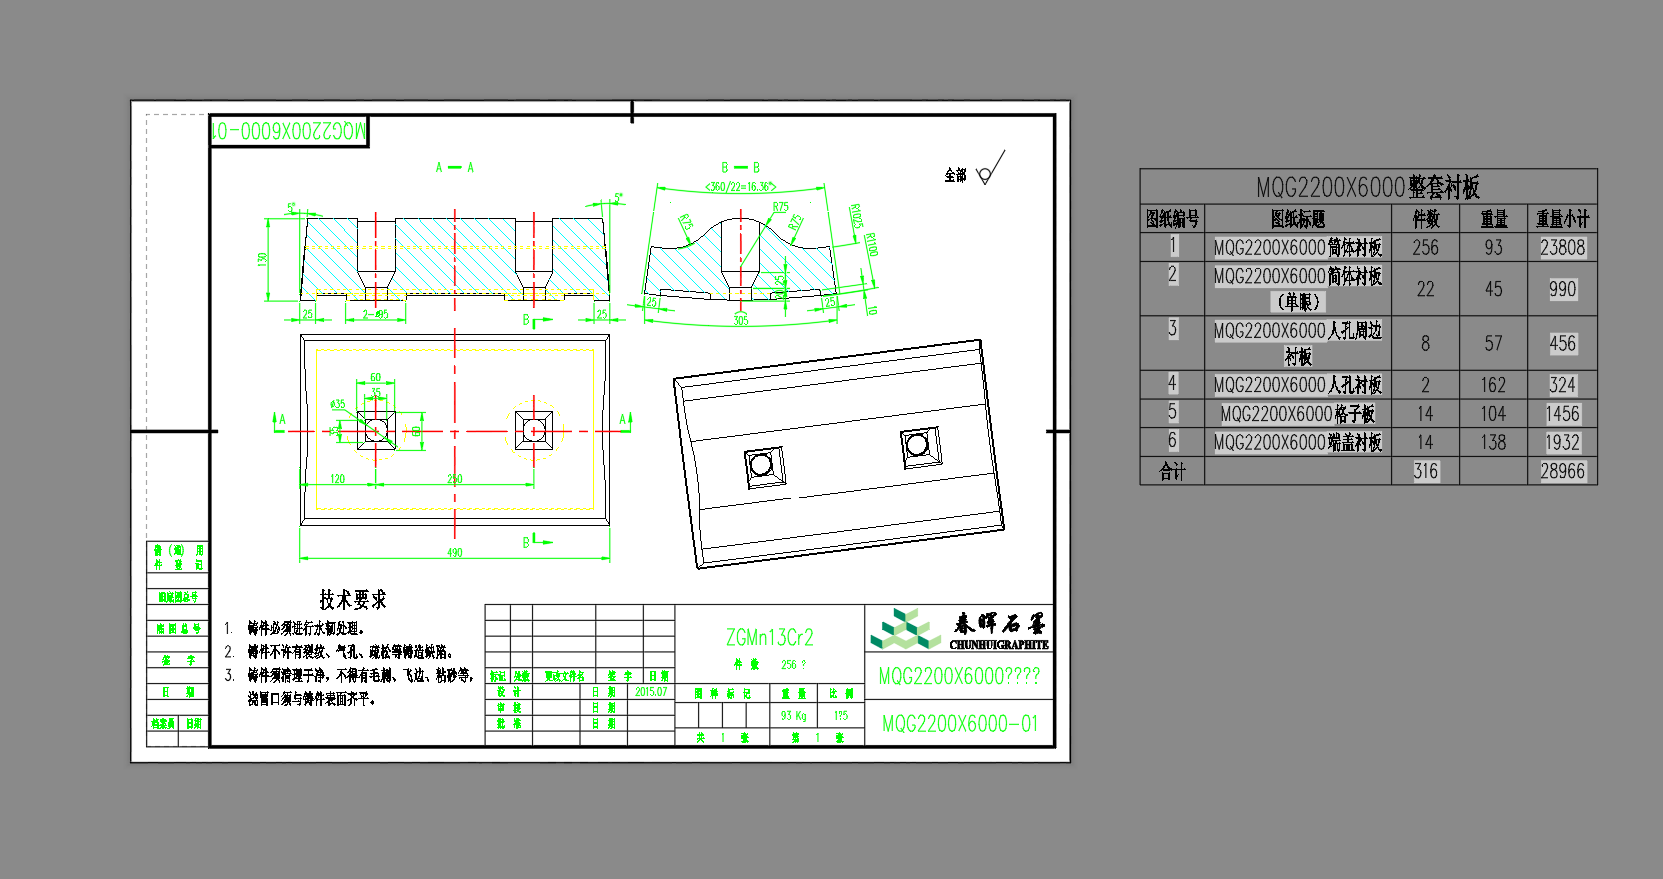Click row 5 title "MQG2200X6000格子板"

click(x=1298, y=413)
